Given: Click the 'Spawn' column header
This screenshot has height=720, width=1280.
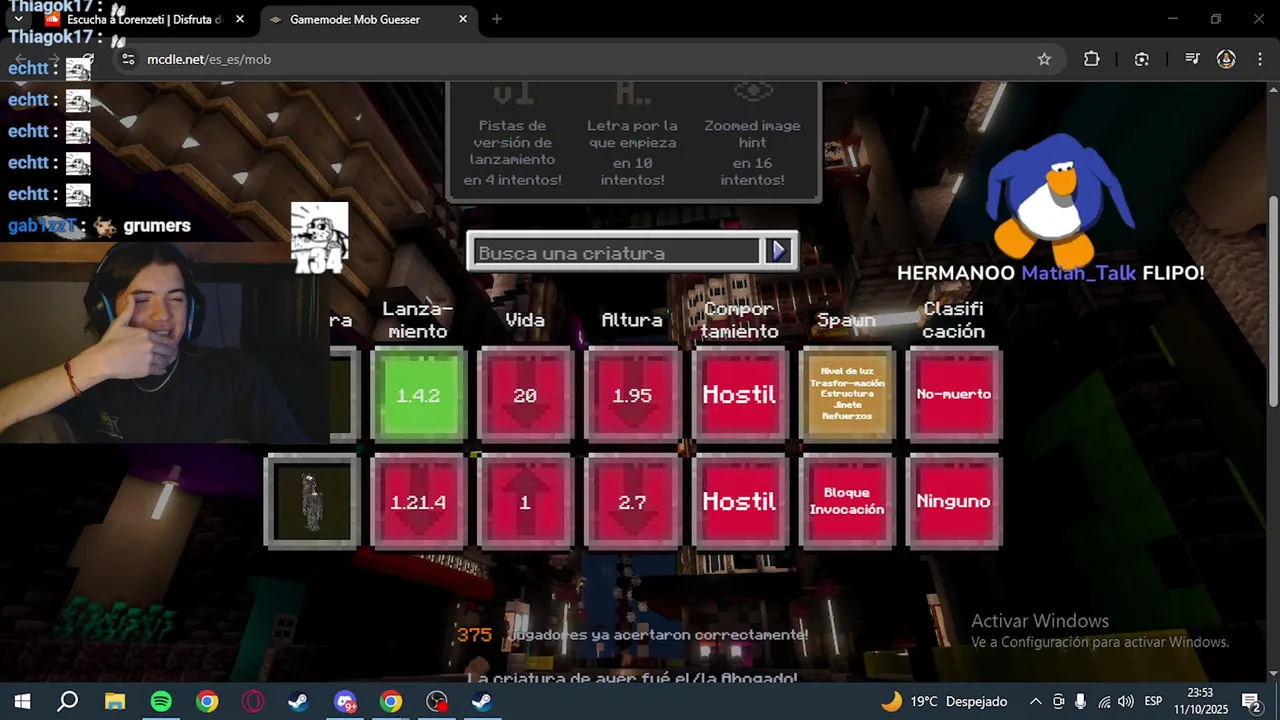Looking at the screenshot, I should [846, 320].
